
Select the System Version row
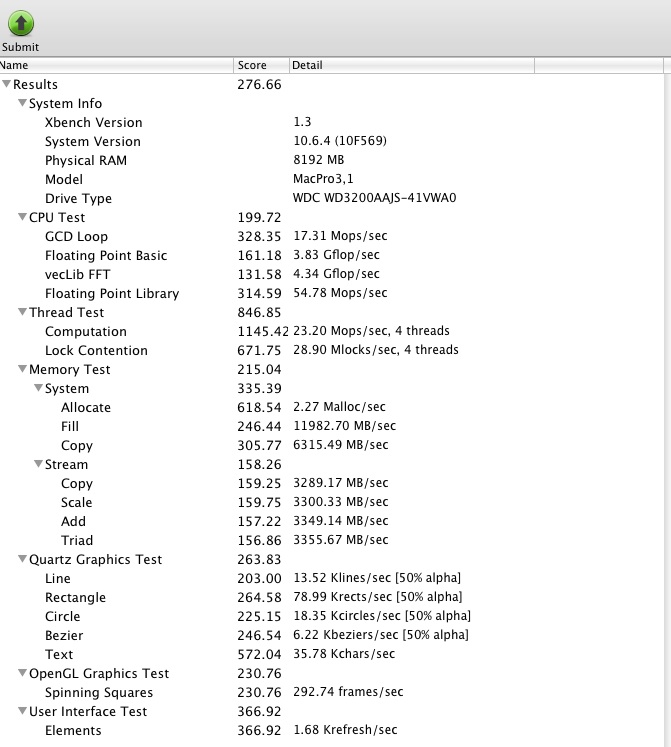(332, 141)
